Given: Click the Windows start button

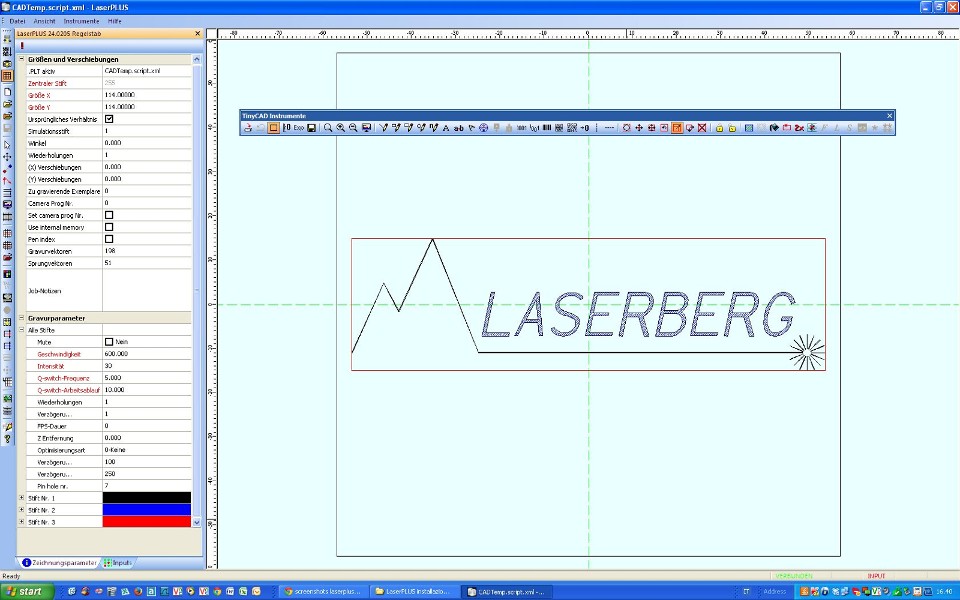Looking at the screenshot, I should click(x=27, y=591).
